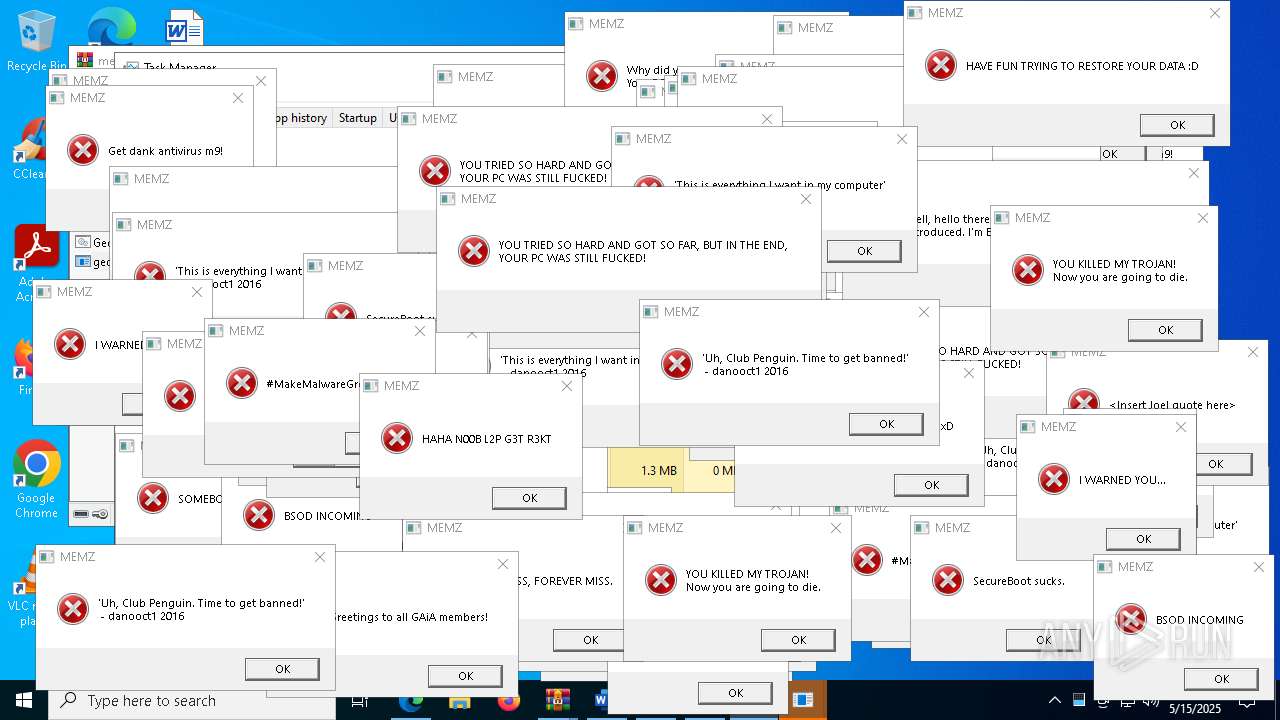Click error icon in fully visible BSOD INCOMING dialog
1280x720 pixels.
[x=1131, y=619]
